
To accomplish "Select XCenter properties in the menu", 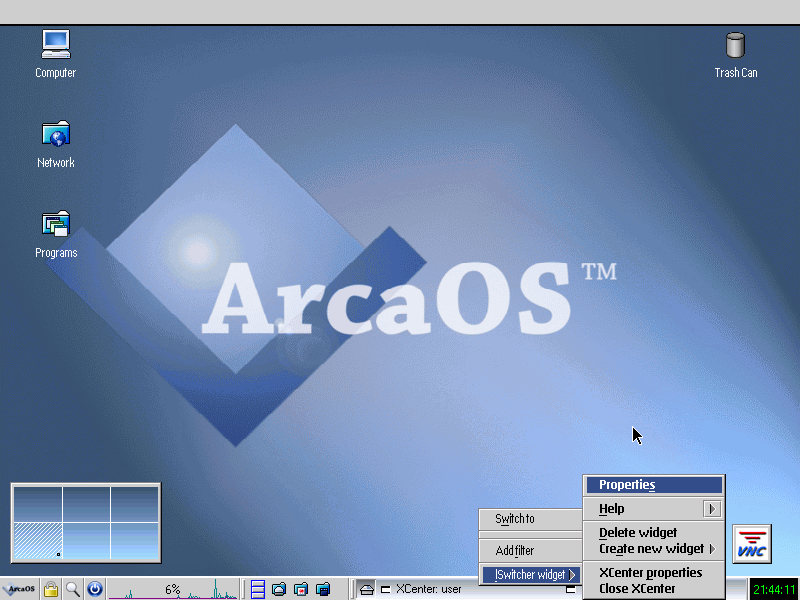I will (x=654, y=572).
